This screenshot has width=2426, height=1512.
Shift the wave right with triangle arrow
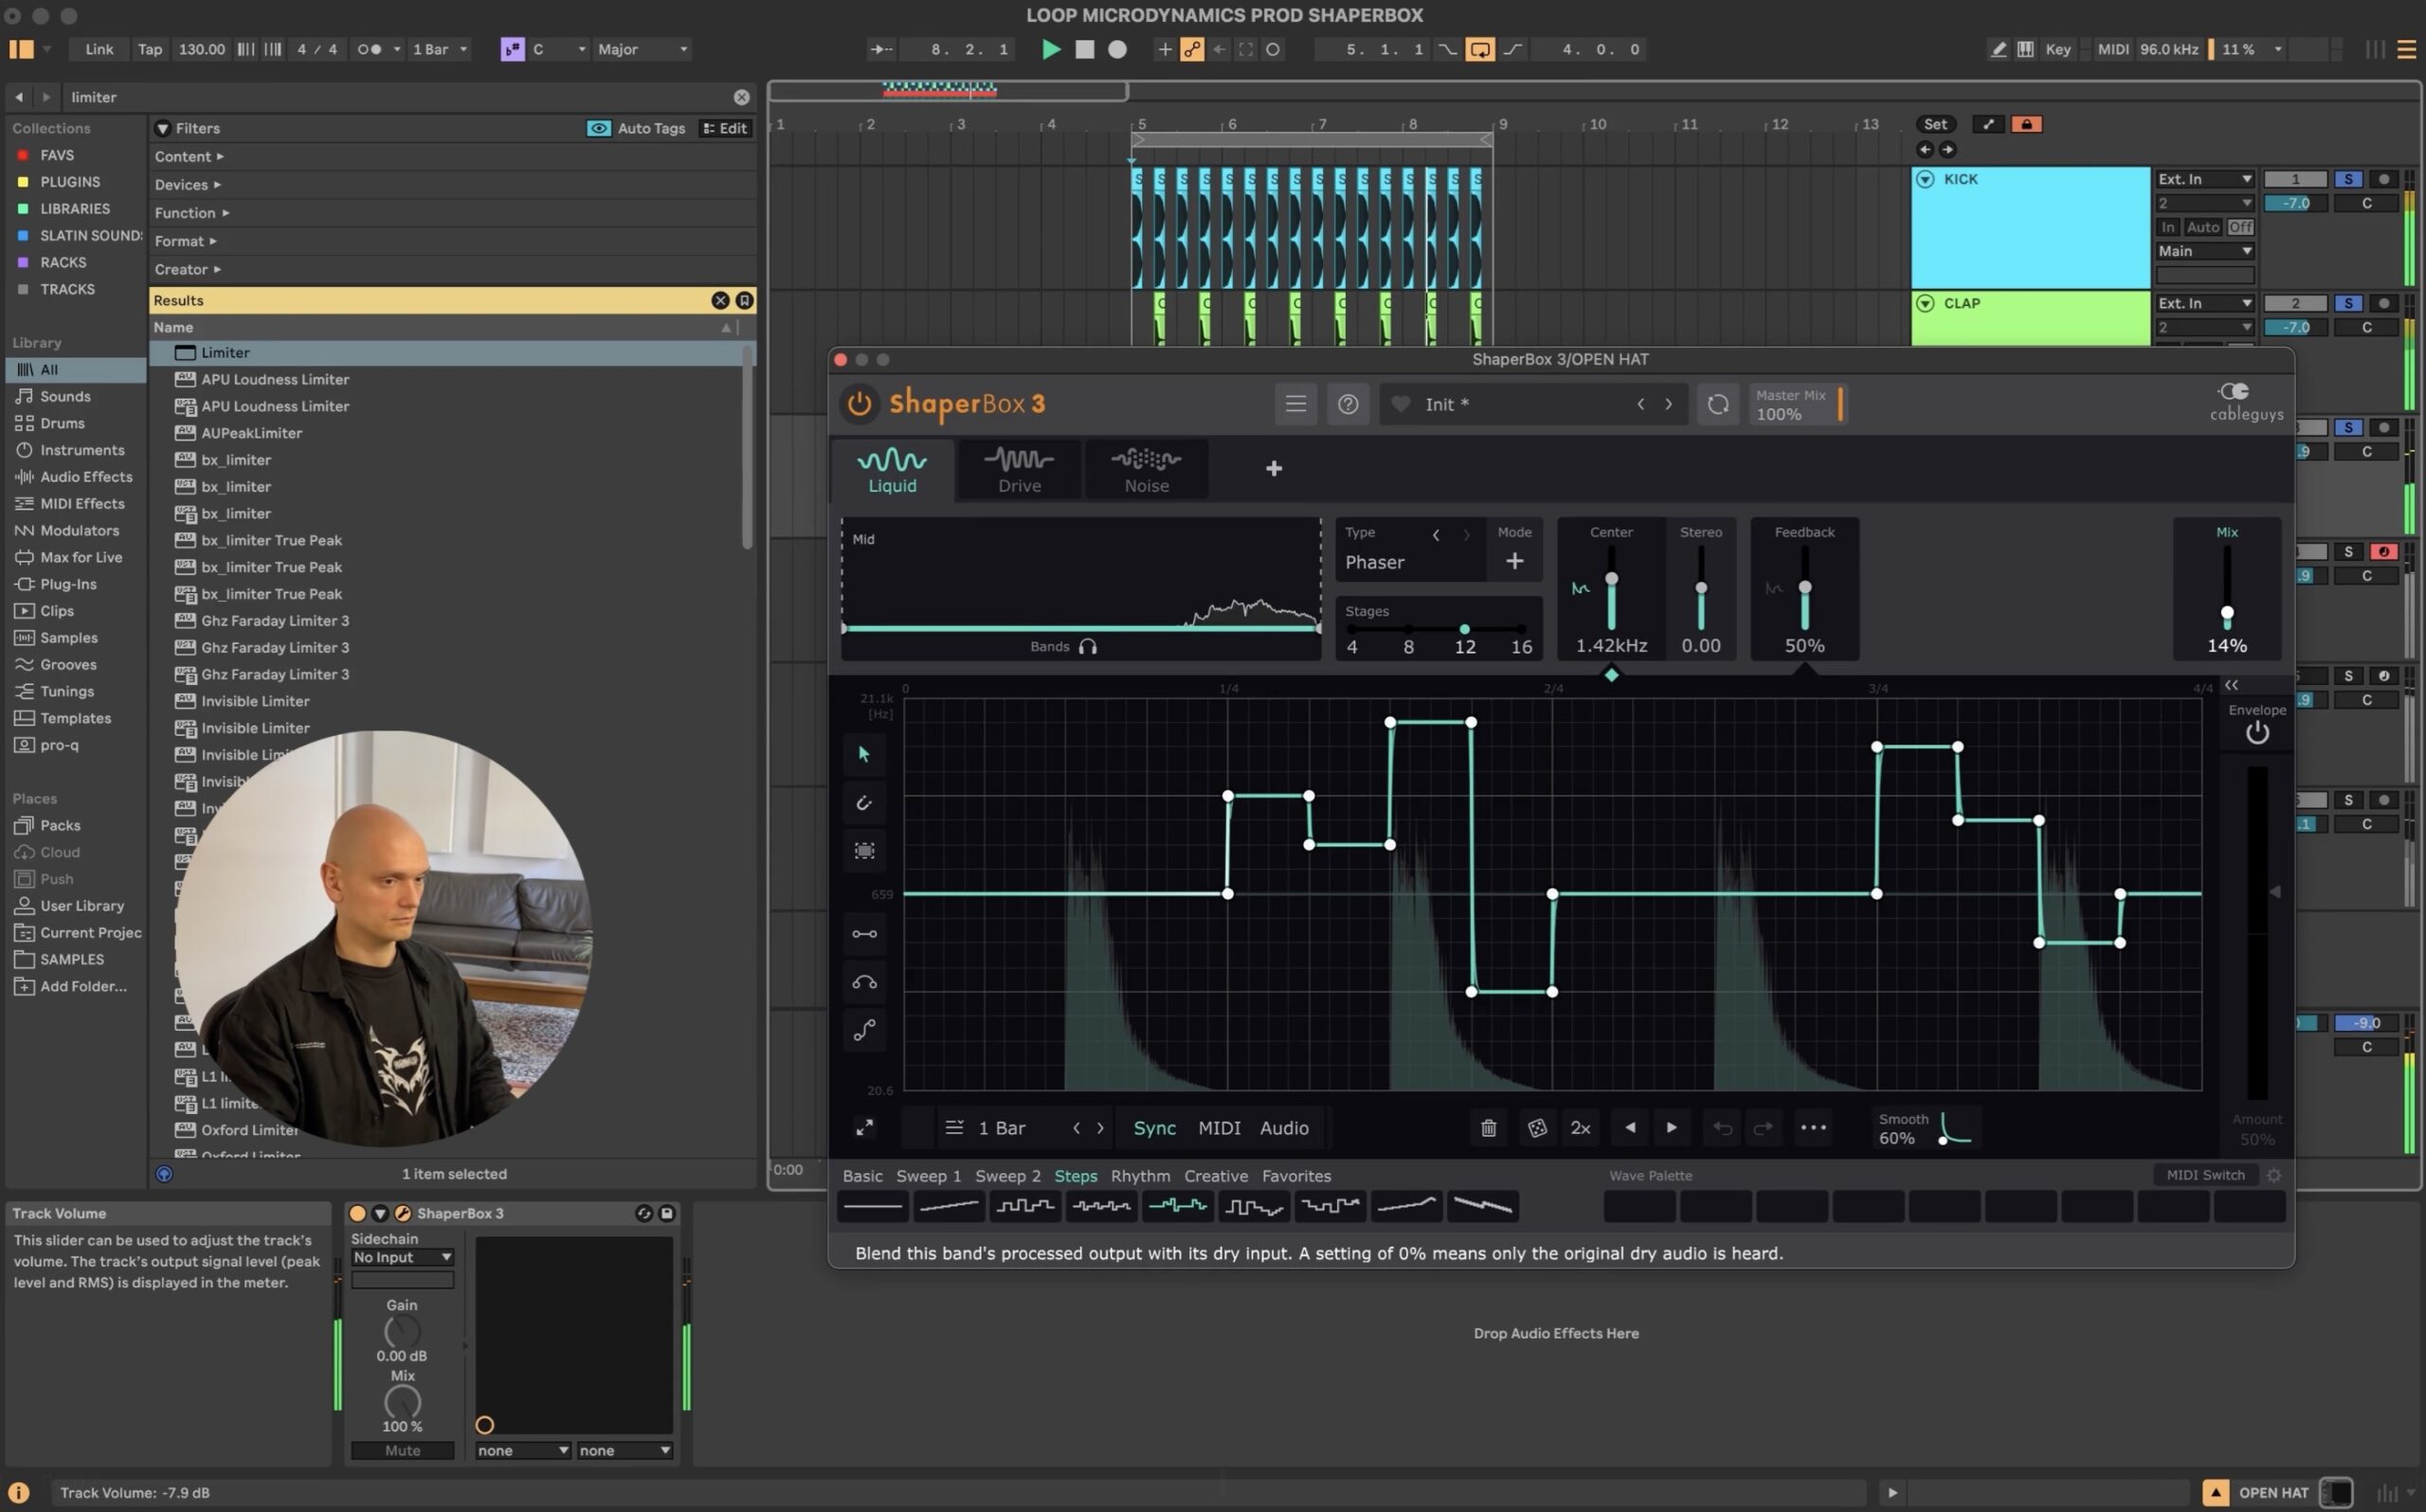1671,1128
